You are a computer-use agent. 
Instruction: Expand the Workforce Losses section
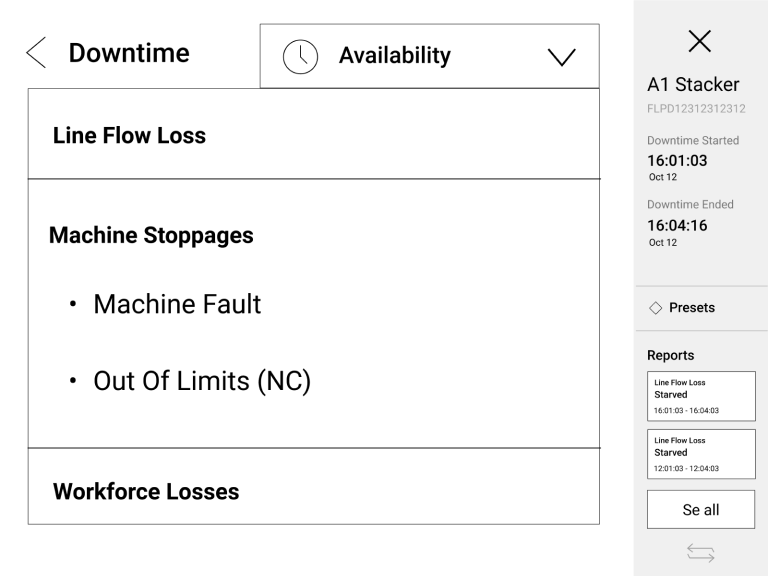pyautogui.click(x=145, y=492)
